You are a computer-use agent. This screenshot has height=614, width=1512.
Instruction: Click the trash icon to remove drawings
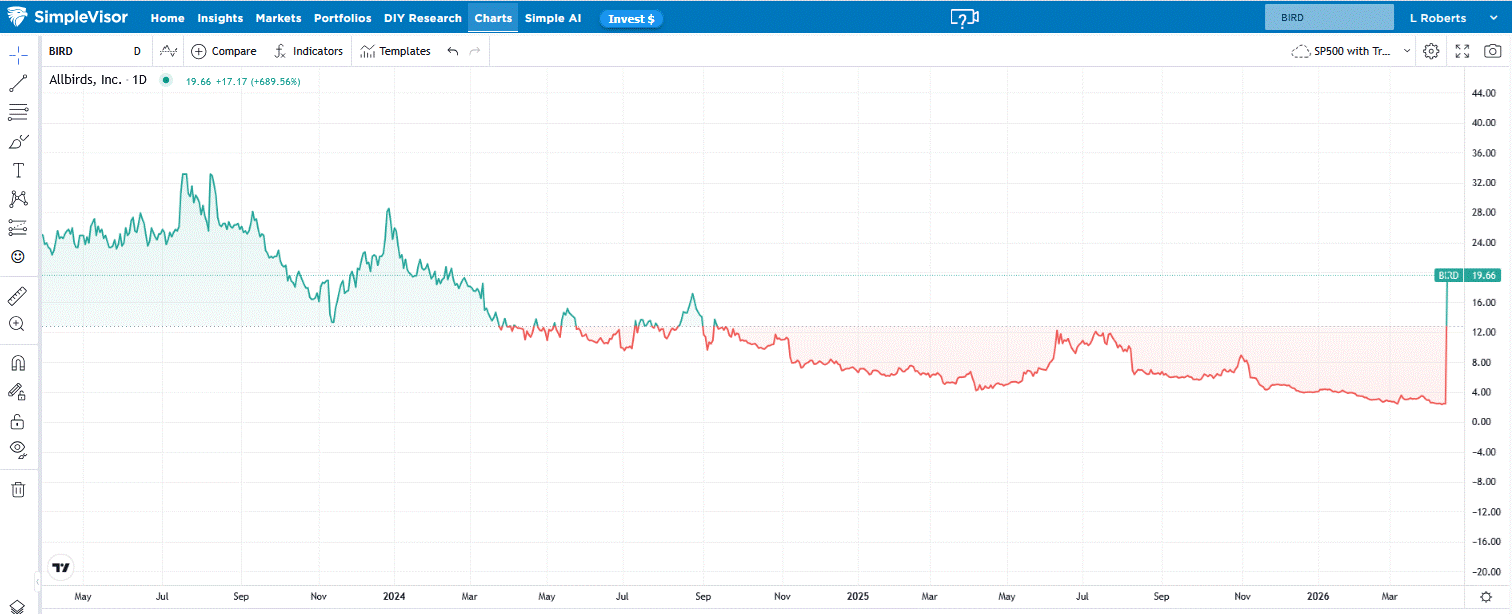(18, 489)
